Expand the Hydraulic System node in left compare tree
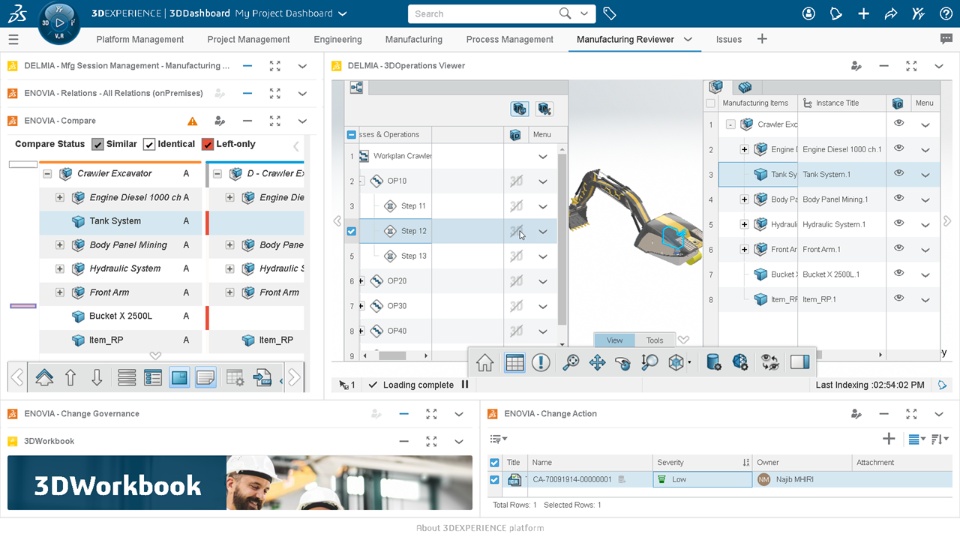The image size is (960, 540). click(59, 269)
